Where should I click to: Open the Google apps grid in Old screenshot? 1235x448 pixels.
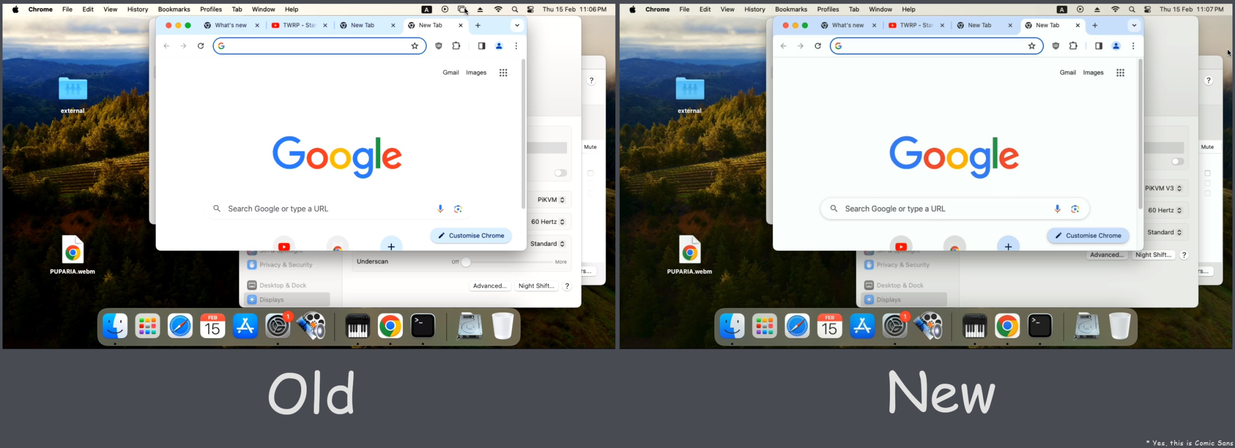click(503, 73)
